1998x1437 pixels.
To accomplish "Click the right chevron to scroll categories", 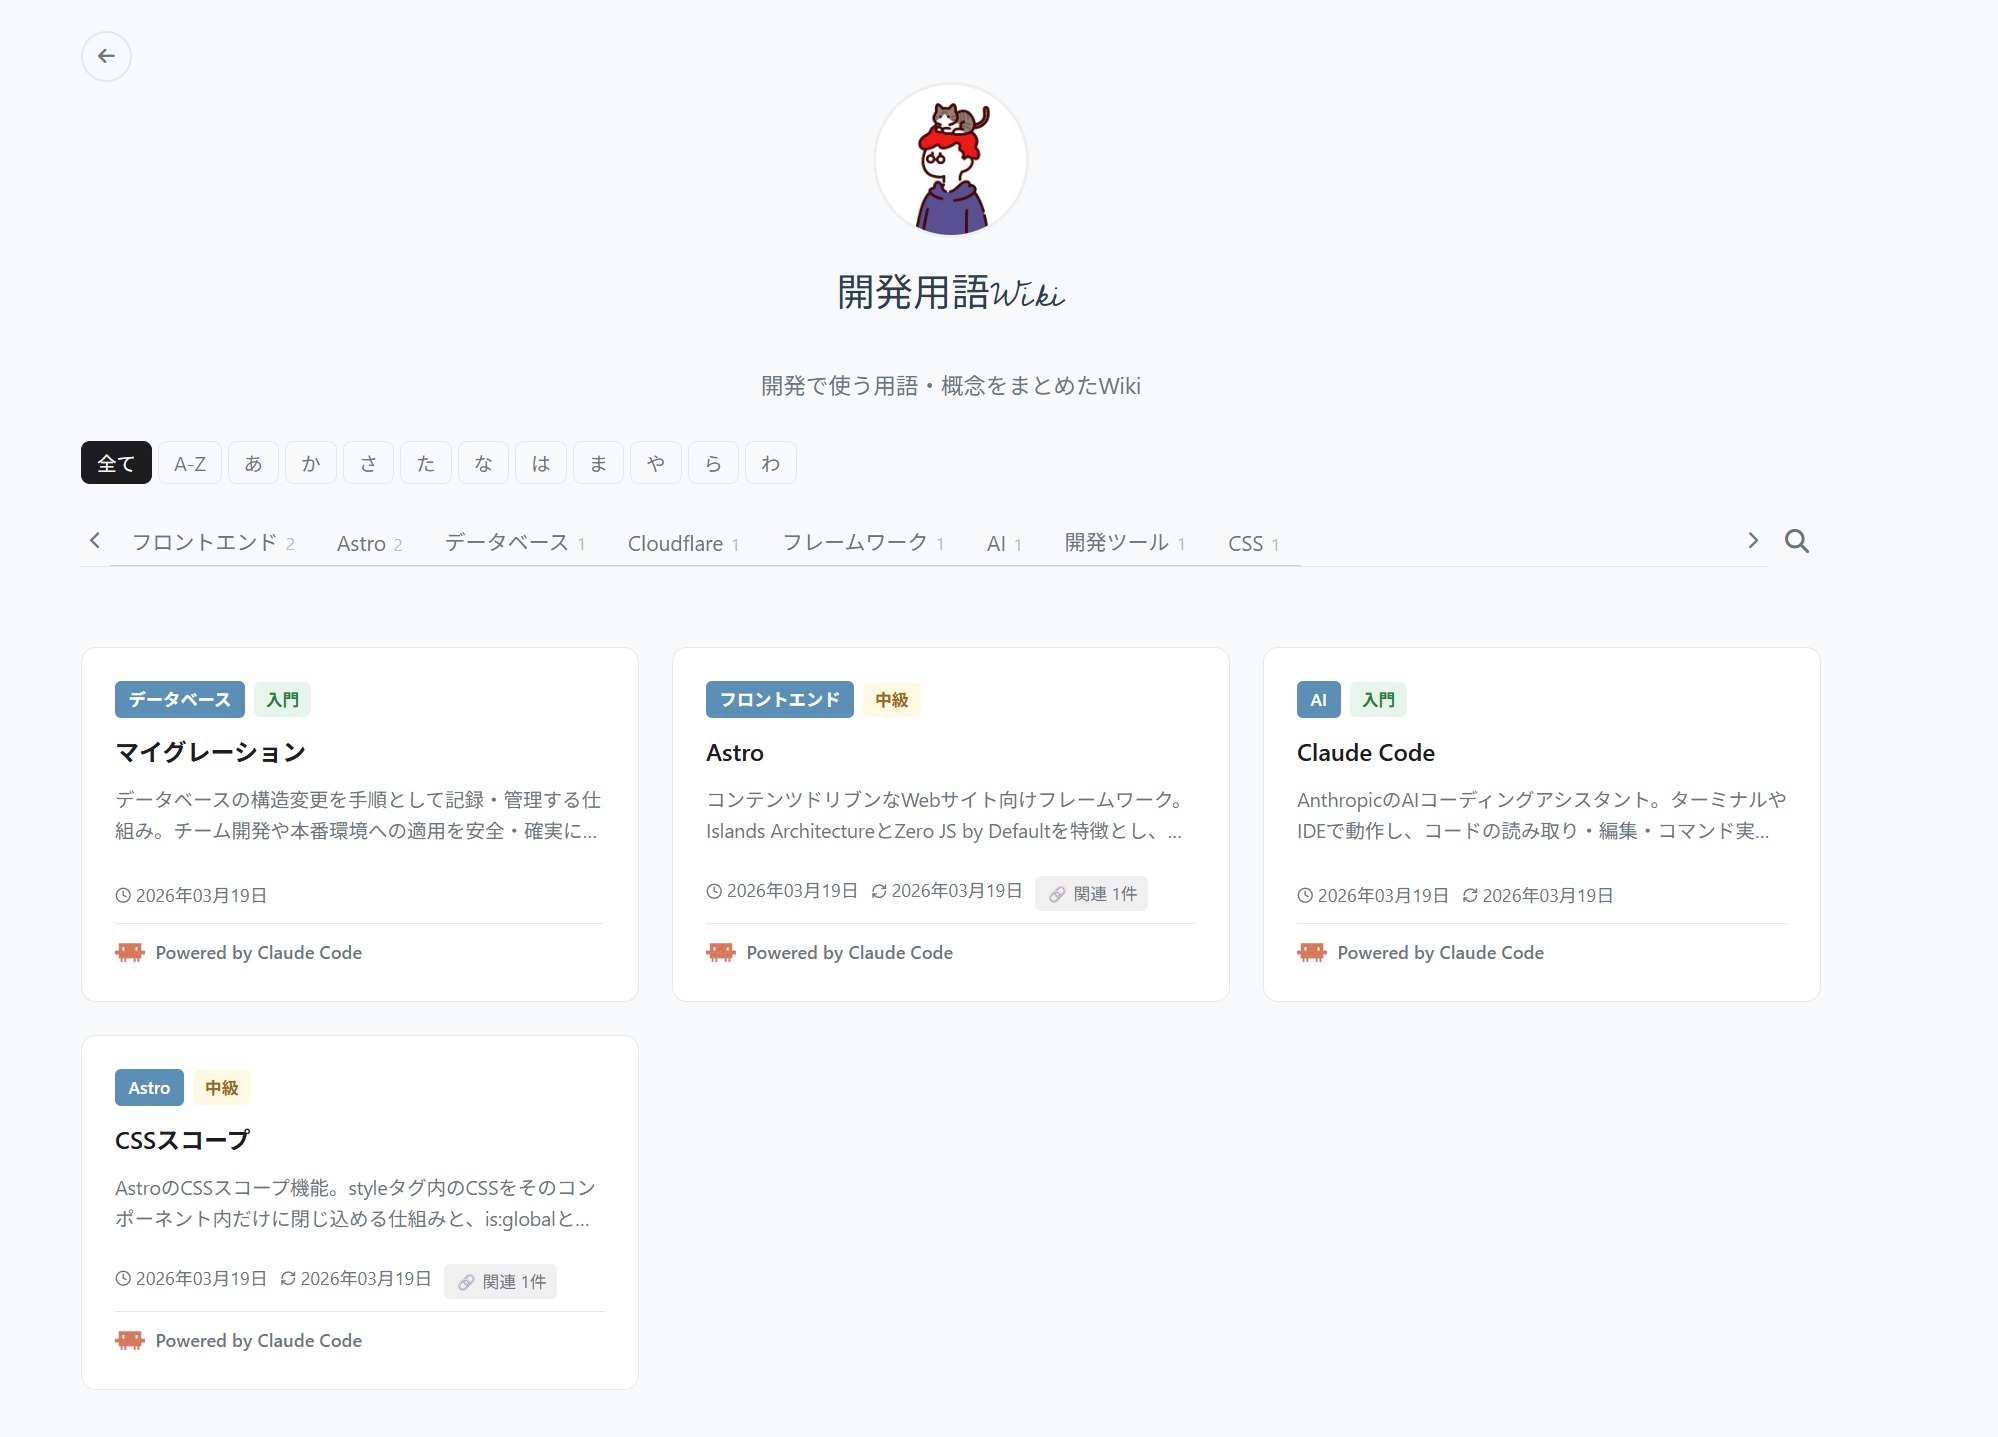I will click(x=1753, y=540).
